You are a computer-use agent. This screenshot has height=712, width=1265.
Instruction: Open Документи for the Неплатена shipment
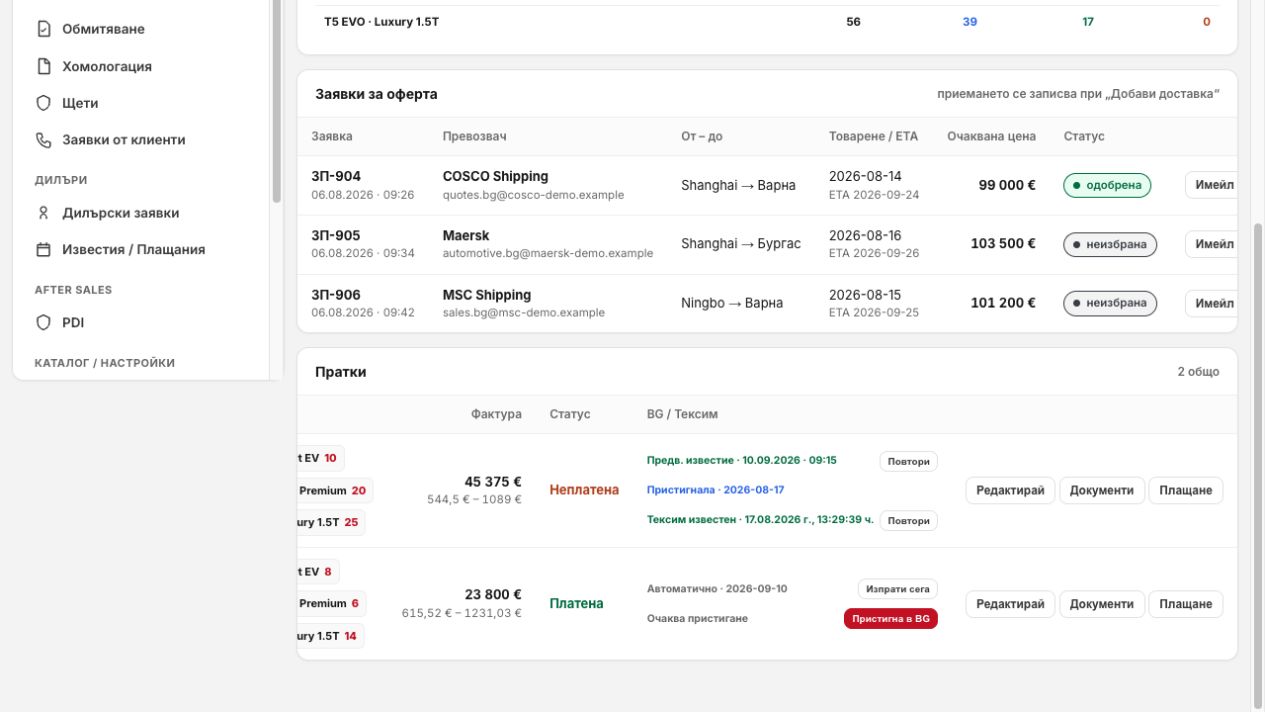1102,490
